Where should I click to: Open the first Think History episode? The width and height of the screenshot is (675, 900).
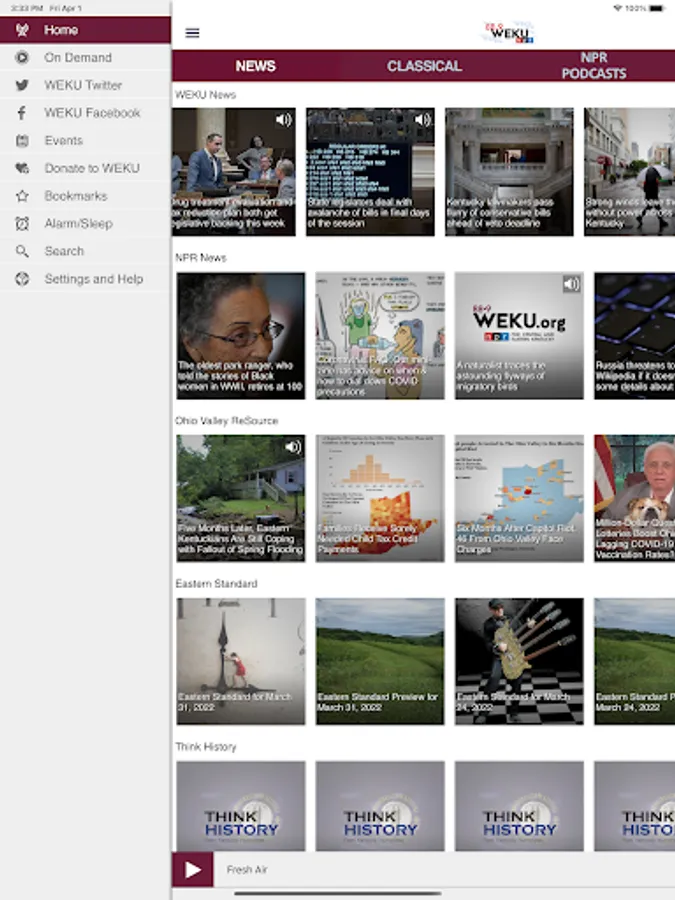point(240,806)
